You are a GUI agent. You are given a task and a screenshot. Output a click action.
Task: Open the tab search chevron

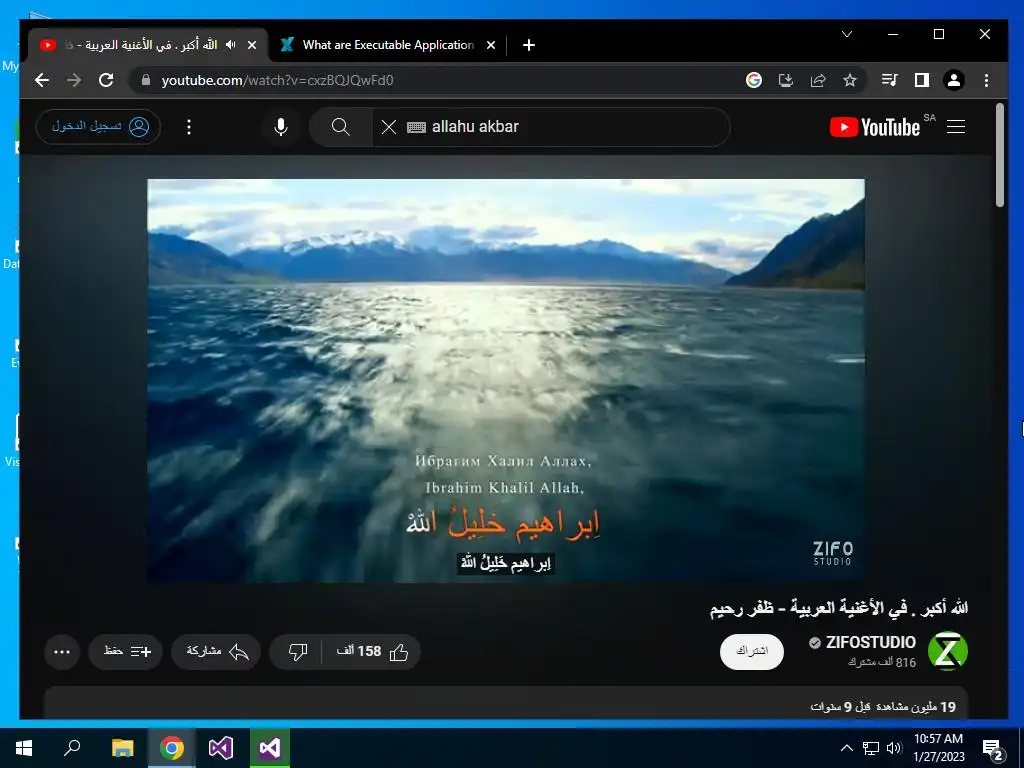click(847, 34)
